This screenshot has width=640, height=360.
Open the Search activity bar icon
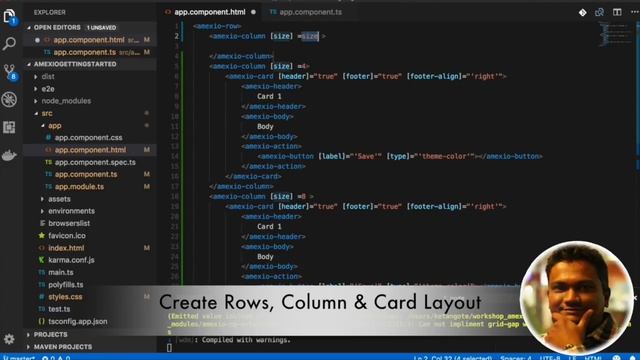point(9,43)
